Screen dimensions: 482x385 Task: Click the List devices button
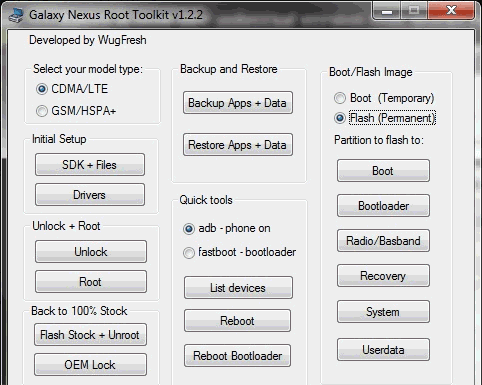[x=238, y=288]
